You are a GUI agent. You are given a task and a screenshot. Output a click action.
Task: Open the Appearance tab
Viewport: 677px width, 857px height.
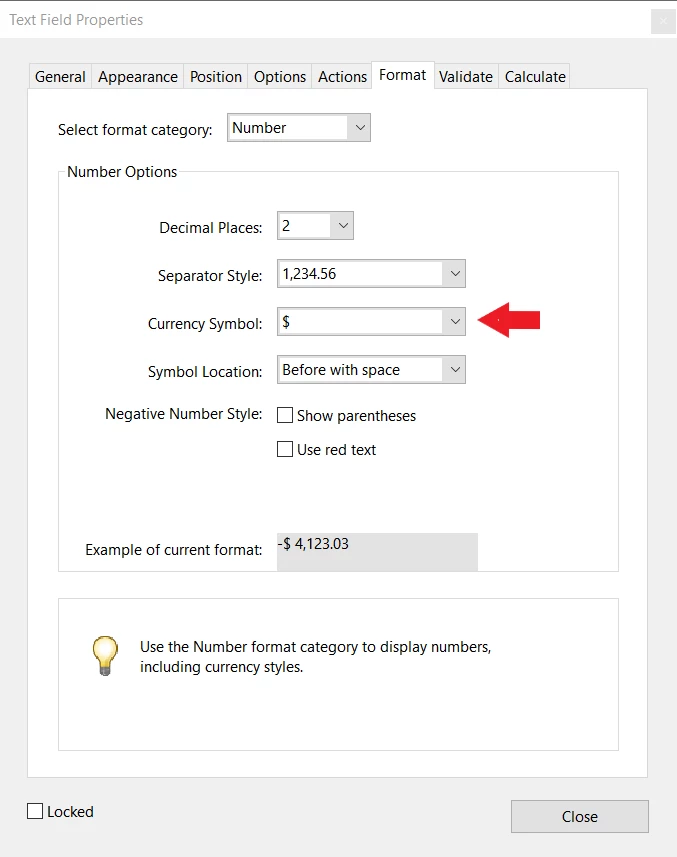pyautogui.click(x=138, y=77)
